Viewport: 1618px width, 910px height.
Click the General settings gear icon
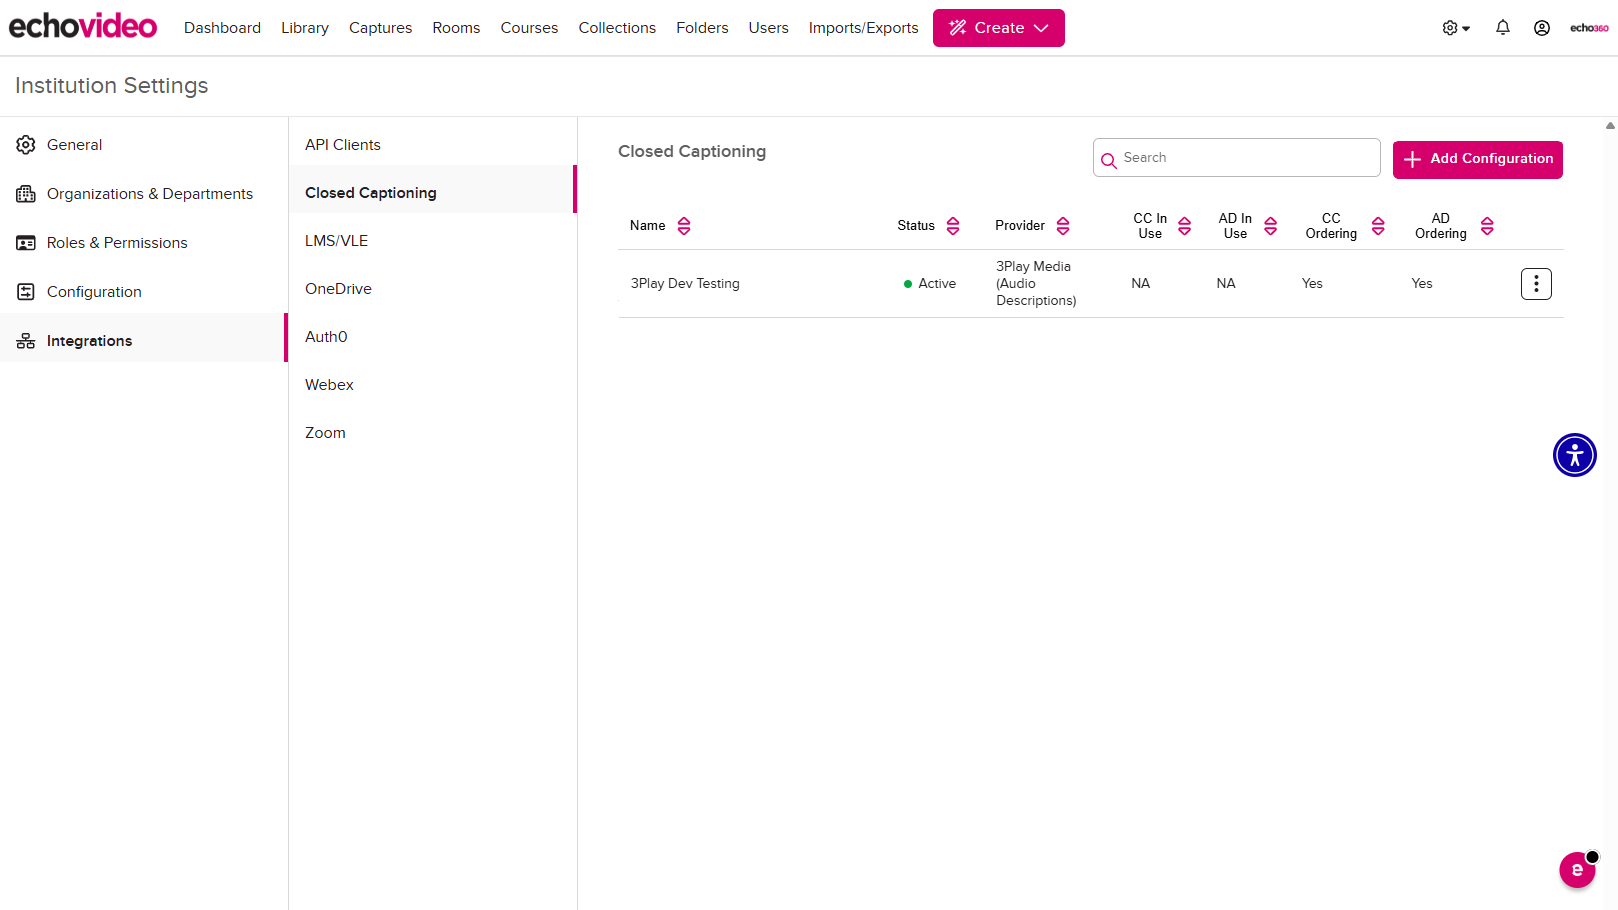point(25,144)
